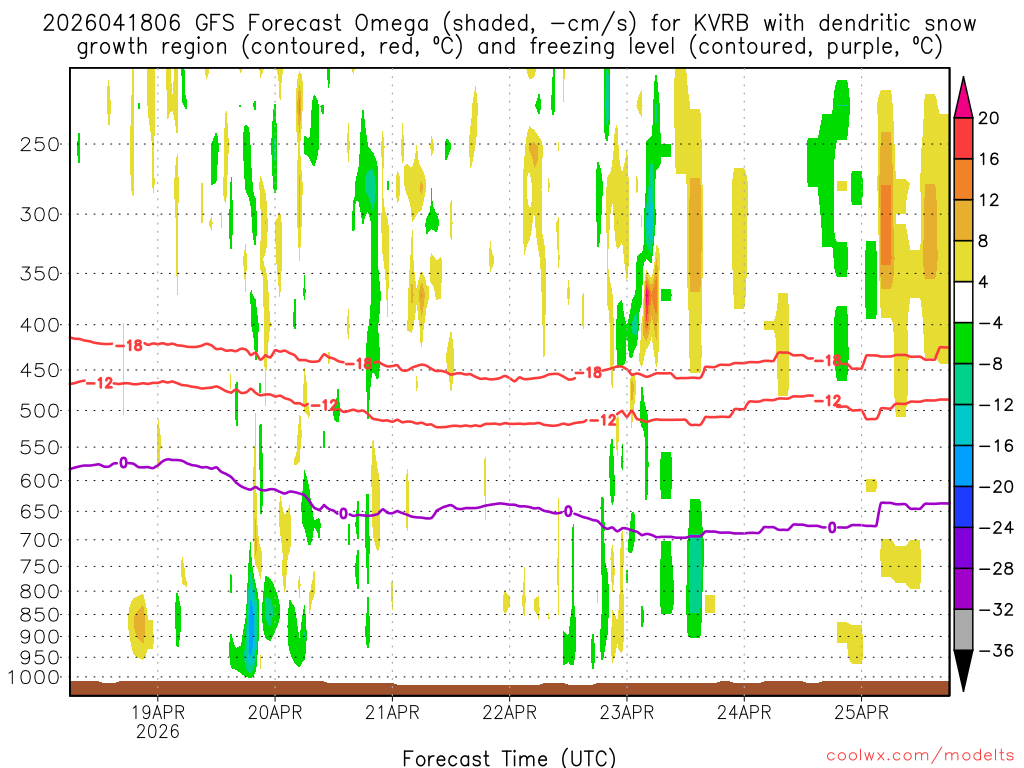This screenshot has height=768, width=1024.
Task: Click the purple -28 to -32 colorbar swatch
Action: pos(963,589)
